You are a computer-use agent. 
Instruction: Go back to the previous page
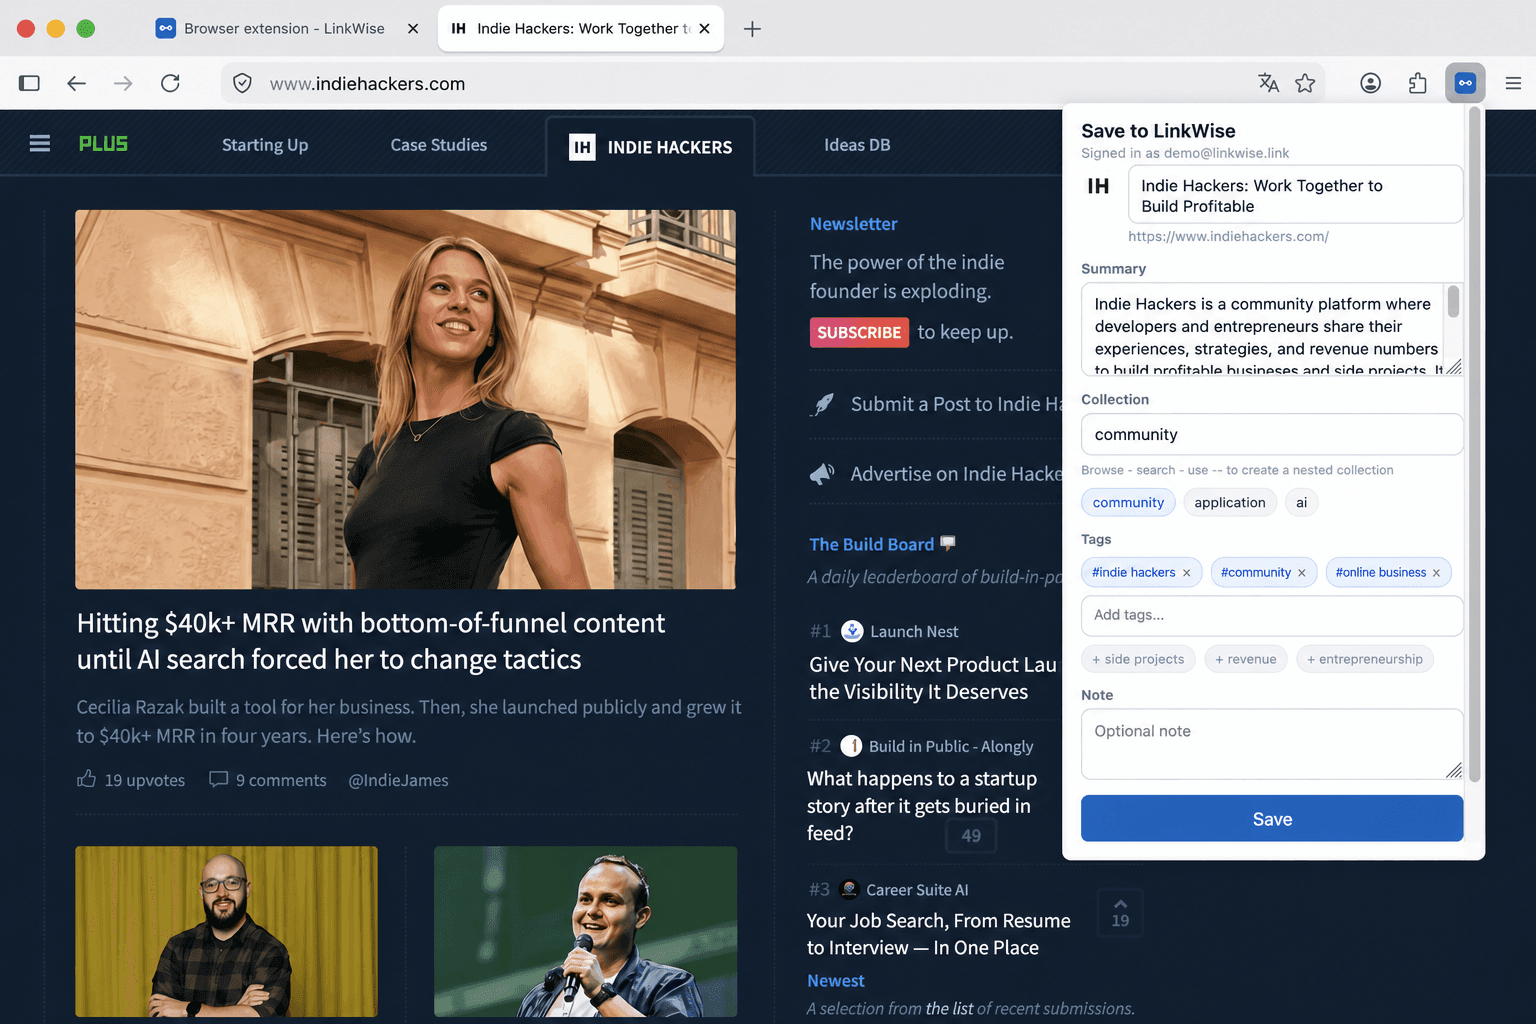76,83
